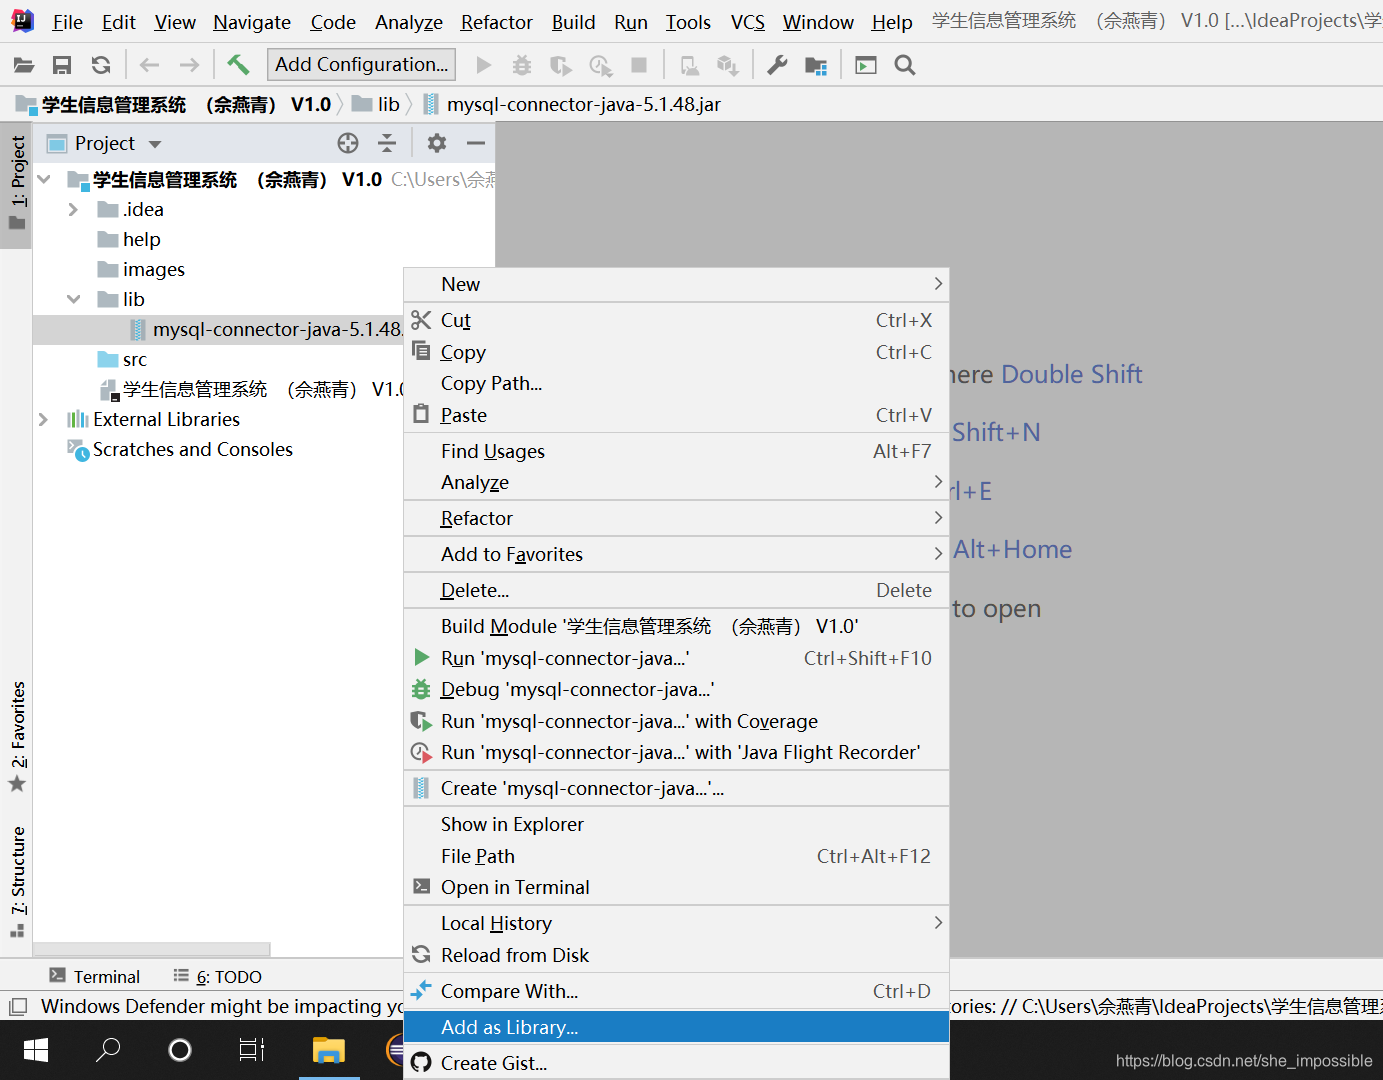Select Find Usages in context menu
This screenshot has width=1383, height=1080.
[x=676, y=451]
